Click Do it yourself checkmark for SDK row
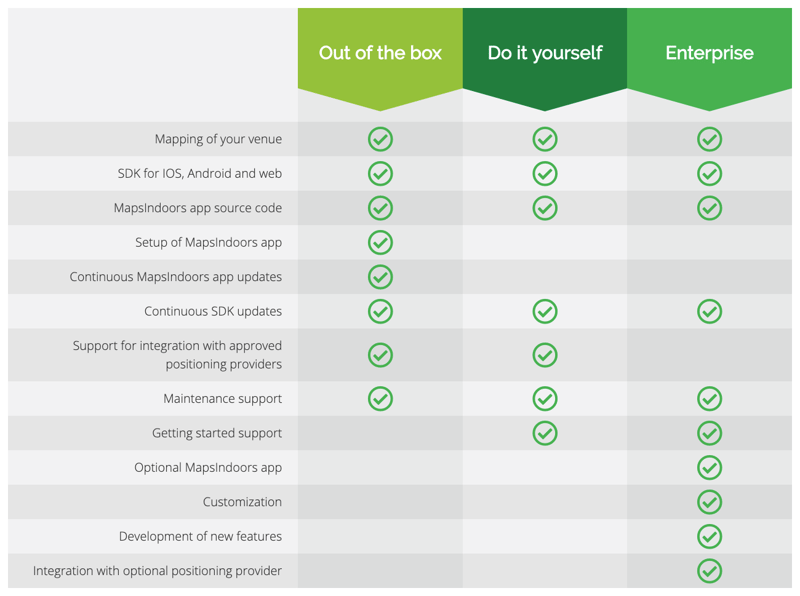 [x=544, y=174]
